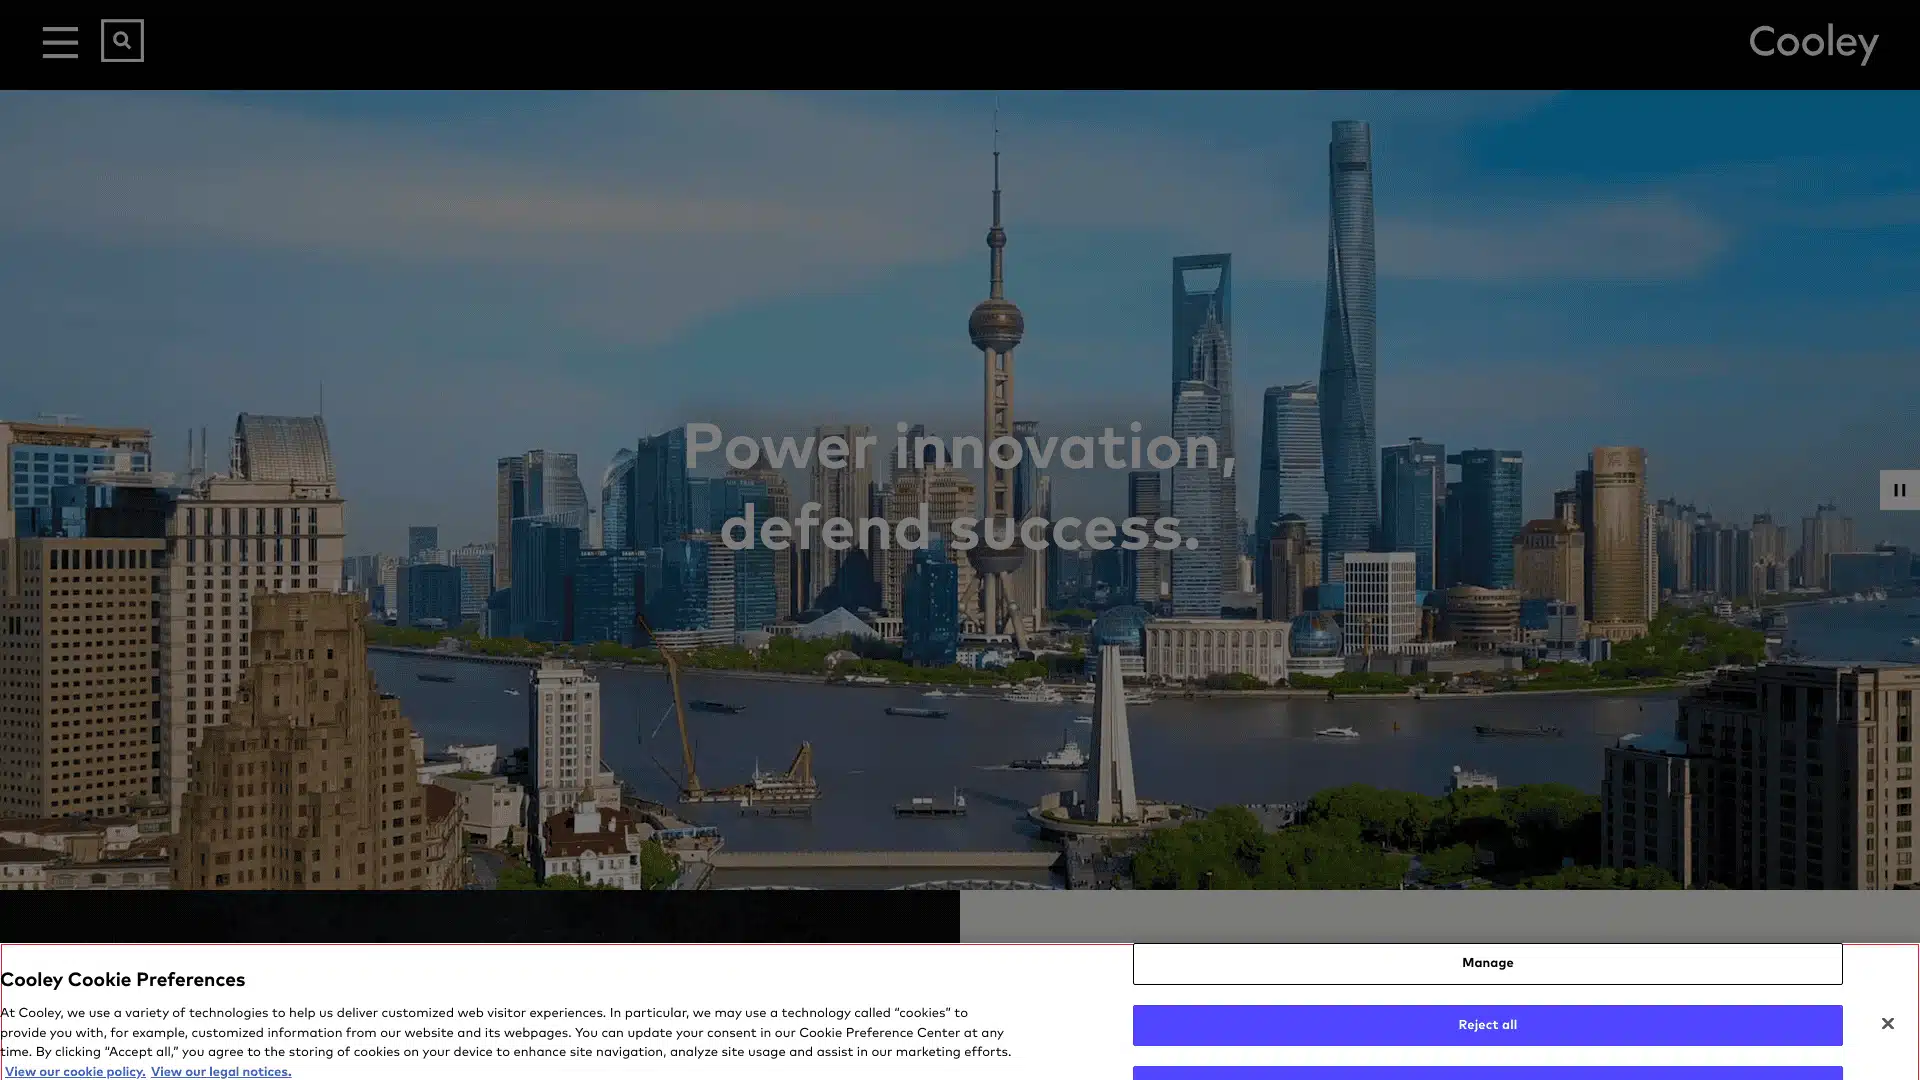
Task: Click the empty center of the black header bar
Action: point(960,45)
